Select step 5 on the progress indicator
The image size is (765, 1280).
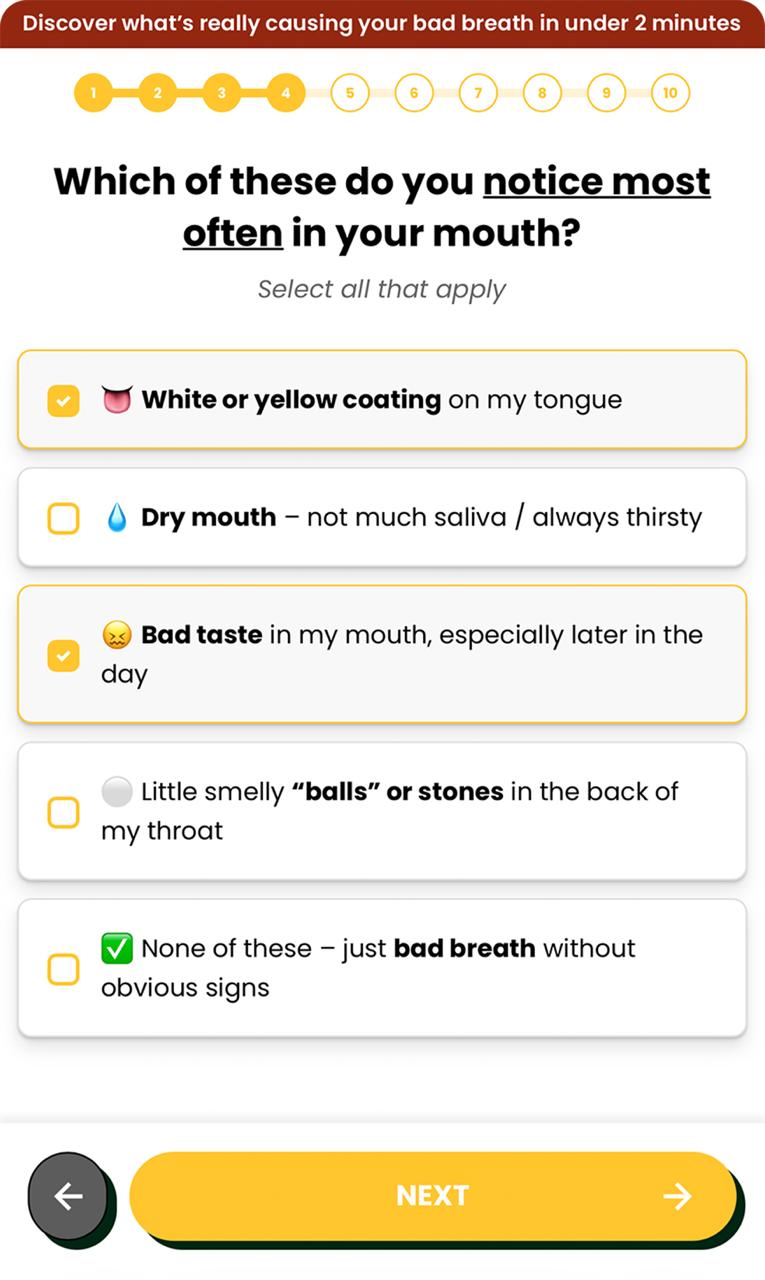349,92
